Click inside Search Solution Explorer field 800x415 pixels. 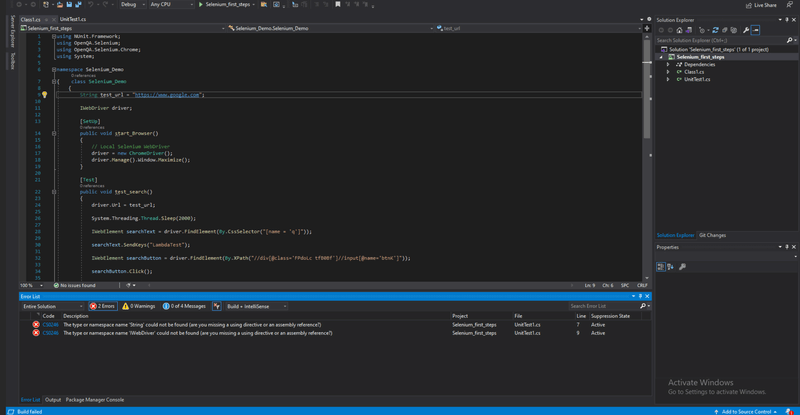tap(720, 40)
